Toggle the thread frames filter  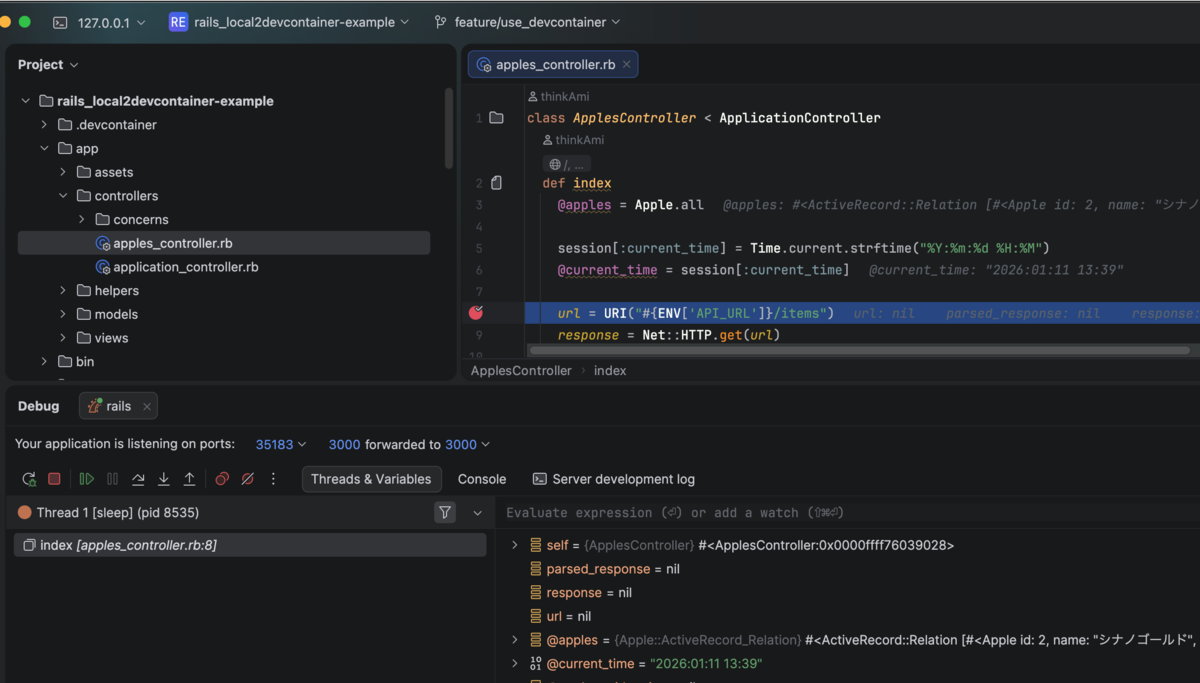click(x=445, y=512)
